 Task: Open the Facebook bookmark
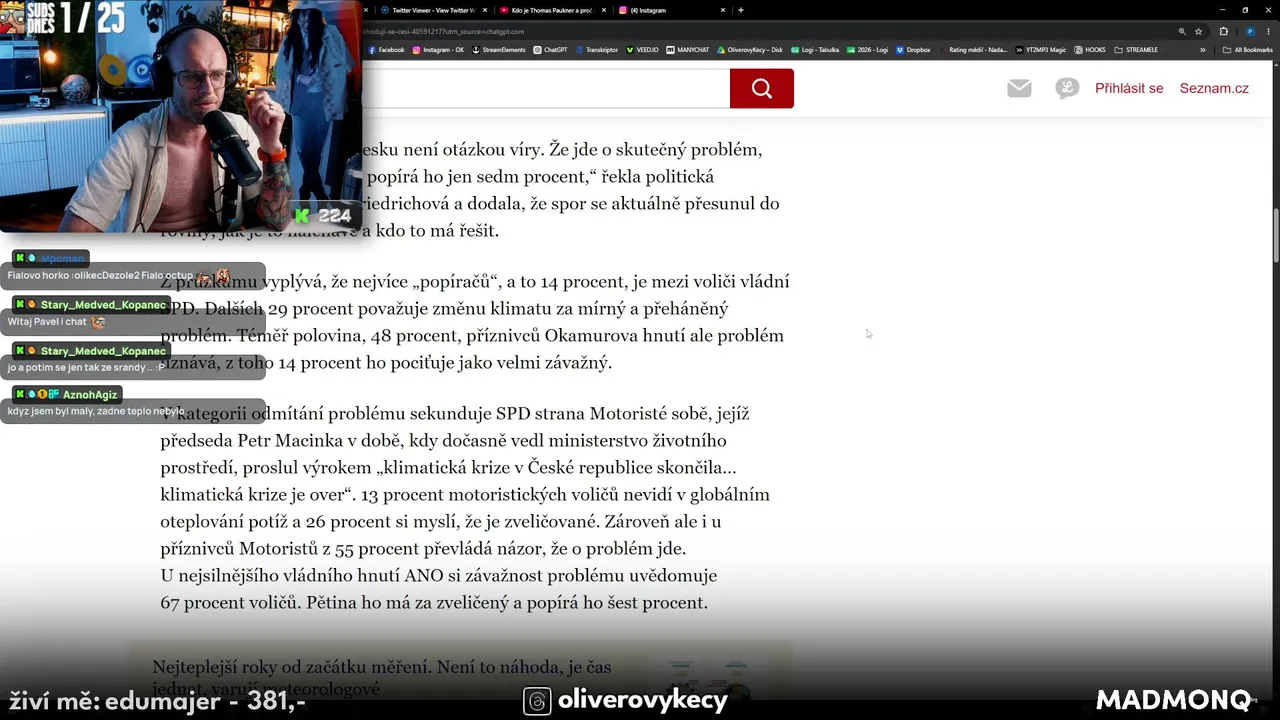pyautogui.click(x=387, y=50)
